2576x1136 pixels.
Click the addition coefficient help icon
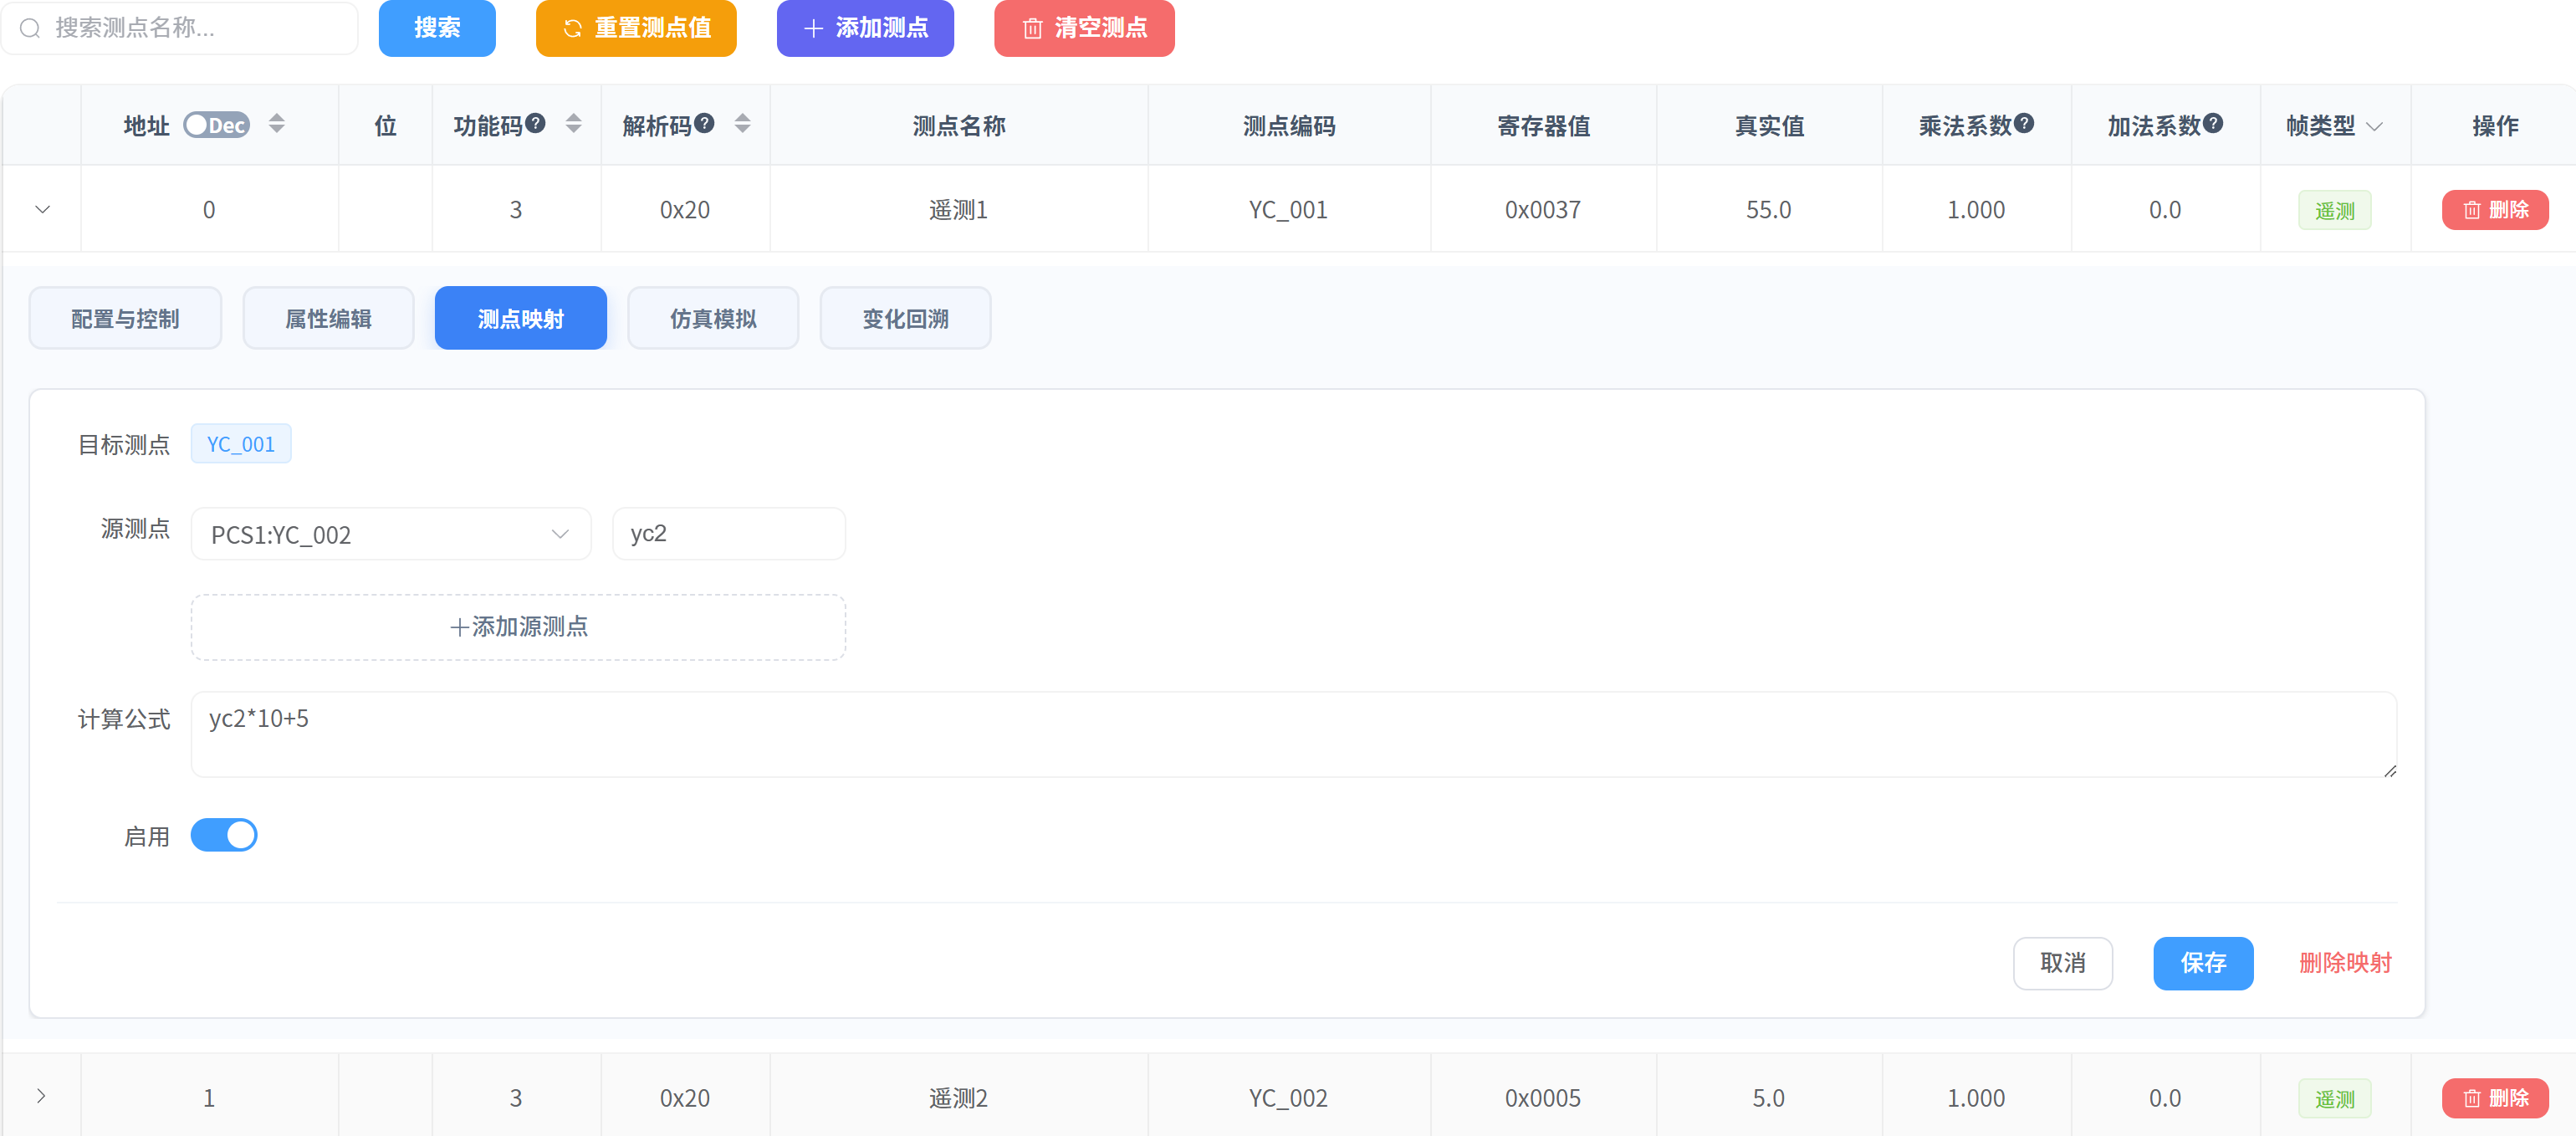[2213, 123]
